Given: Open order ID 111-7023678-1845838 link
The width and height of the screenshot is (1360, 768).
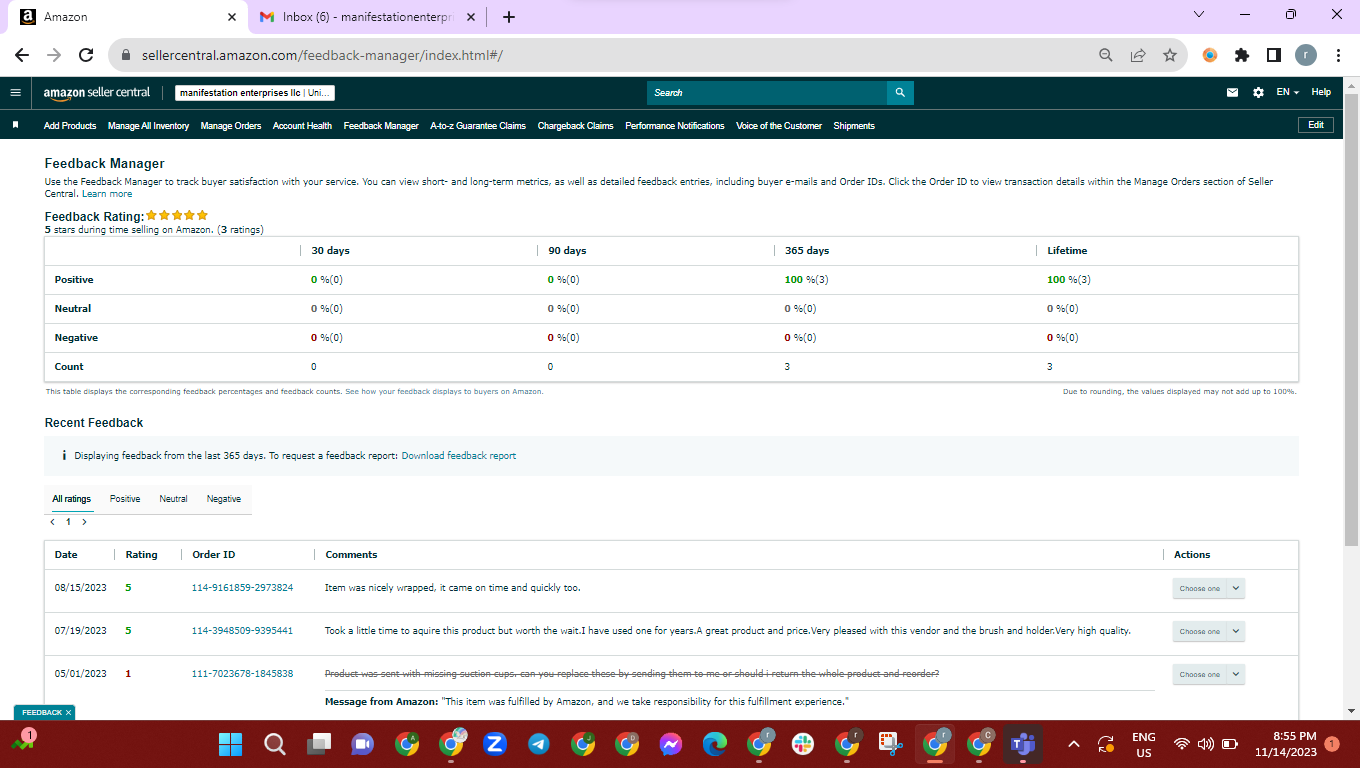Looking at the screenshot, I should [x=243, y=674].
